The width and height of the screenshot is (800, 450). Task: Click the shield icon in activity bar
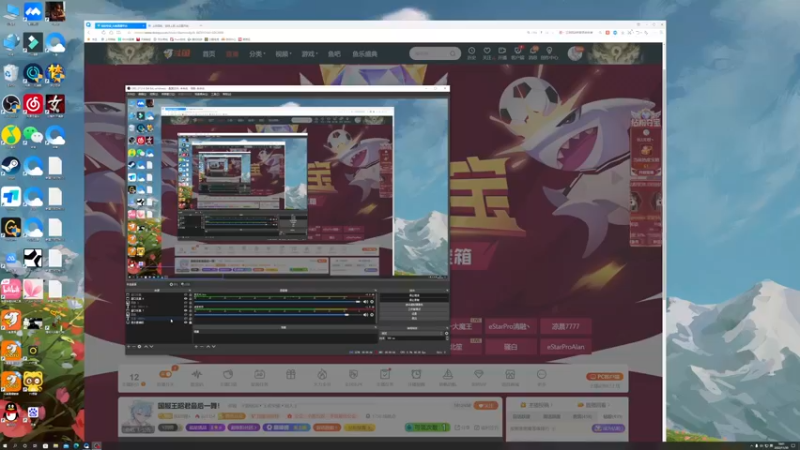353,375
